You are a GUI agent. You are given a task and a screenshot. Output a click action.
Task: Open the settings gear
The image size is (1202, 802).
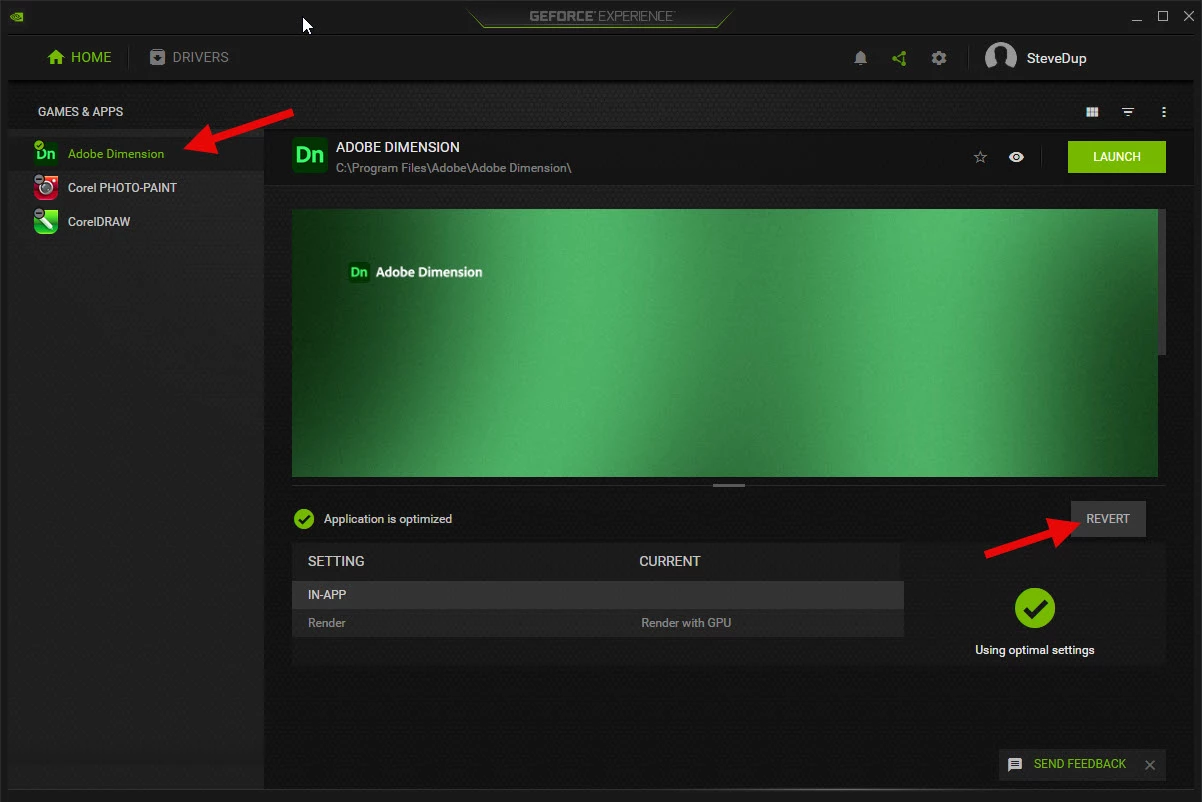click(938, 58)
